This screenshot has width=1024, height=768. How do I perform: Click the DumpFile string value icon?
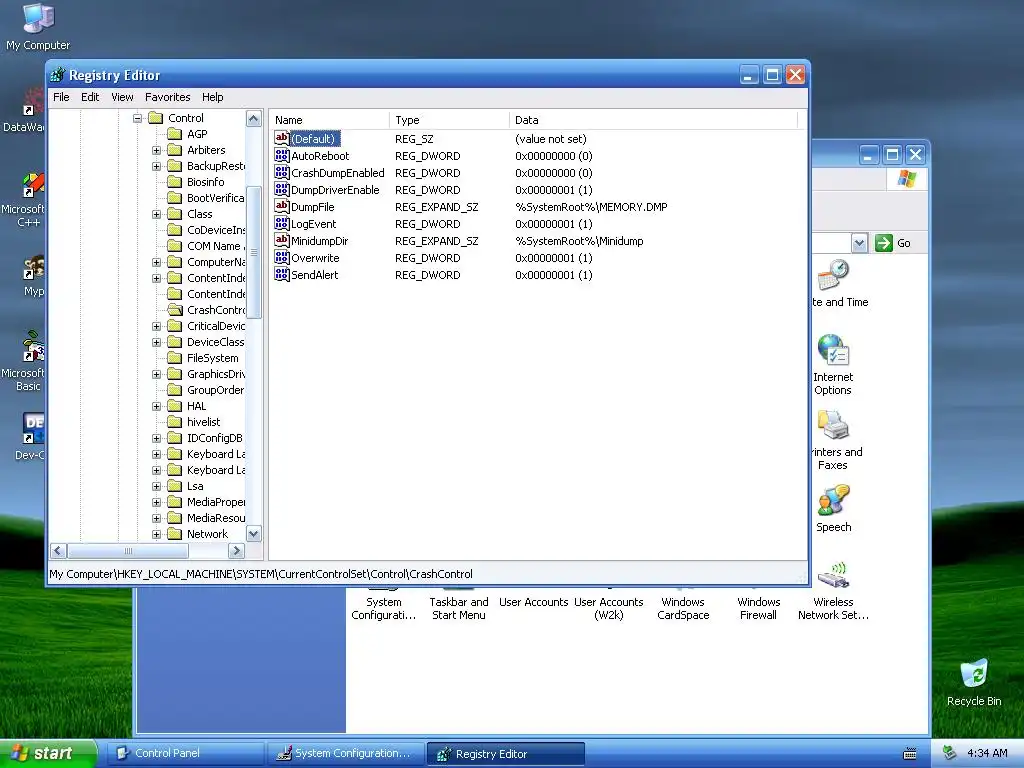tap(281, 206)
